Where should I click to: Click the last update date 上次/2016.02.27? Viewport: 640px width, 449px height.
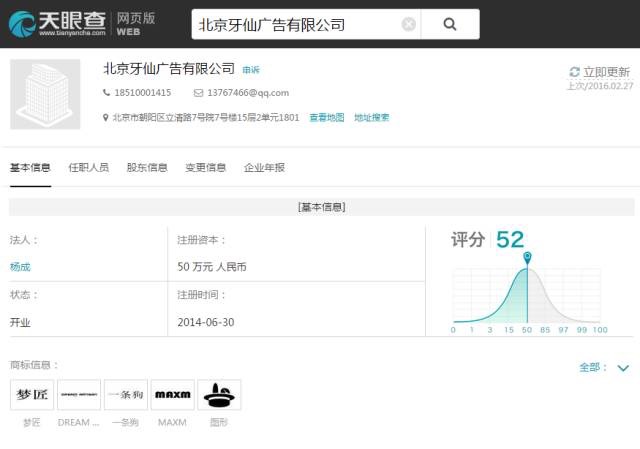pyautogui.click(x=600, y=86)
